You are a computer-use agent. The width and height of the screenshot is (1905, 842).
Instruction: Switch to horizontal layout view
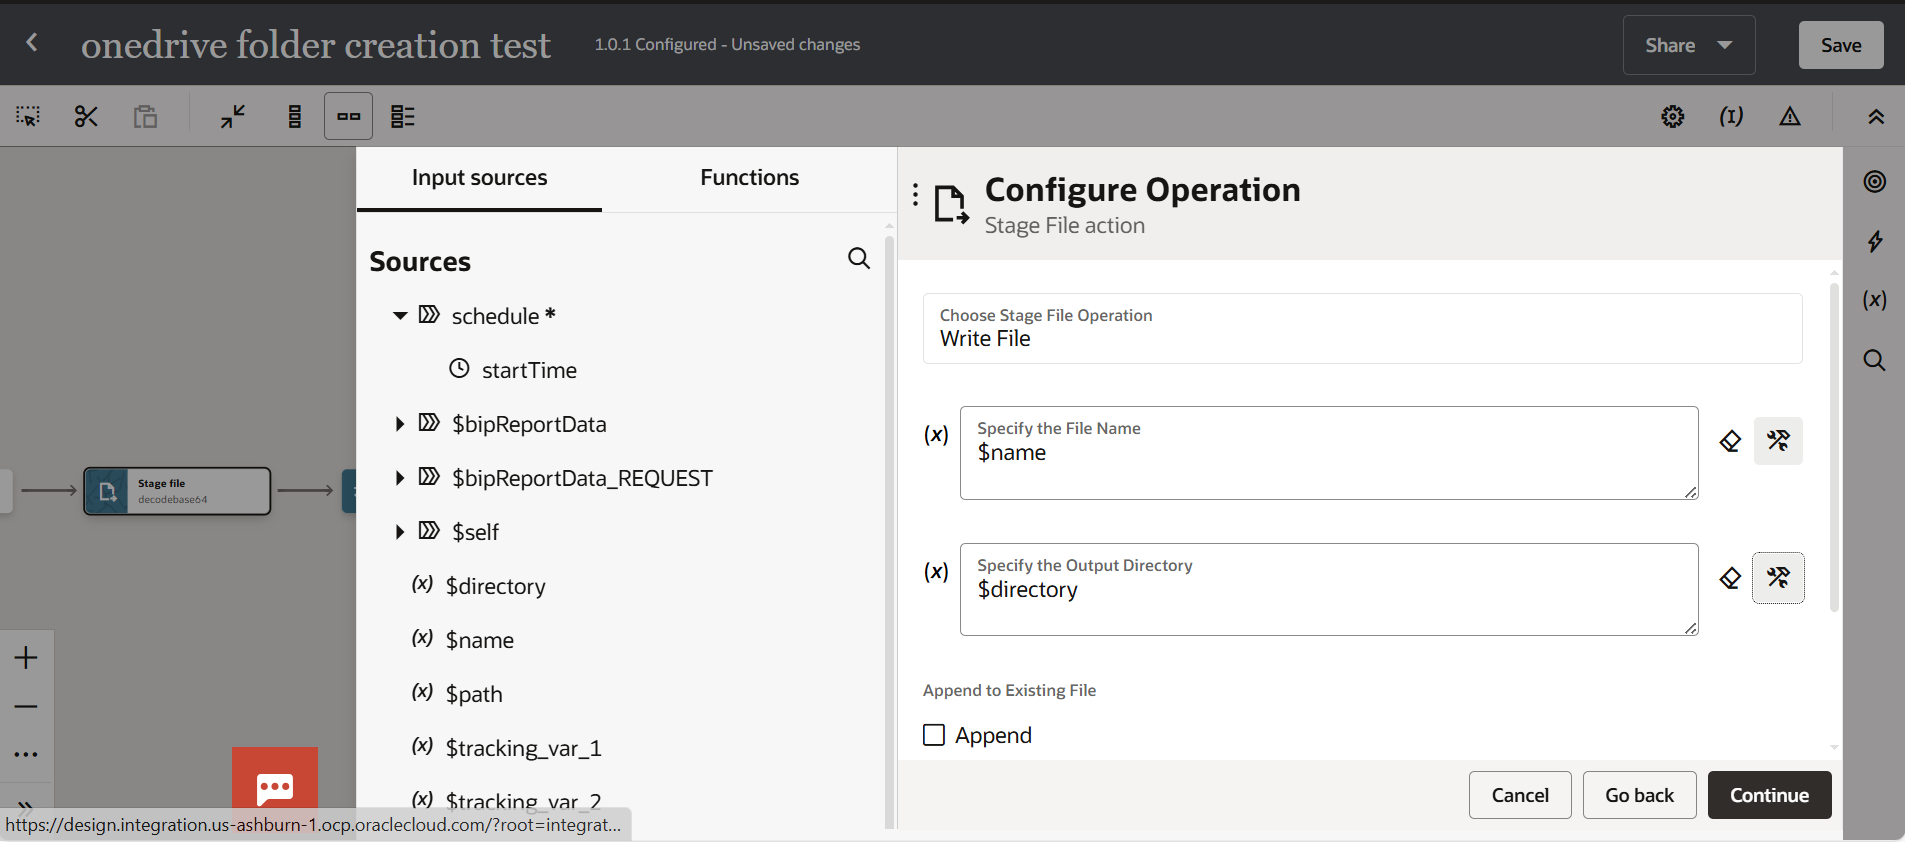coord(348,116)
